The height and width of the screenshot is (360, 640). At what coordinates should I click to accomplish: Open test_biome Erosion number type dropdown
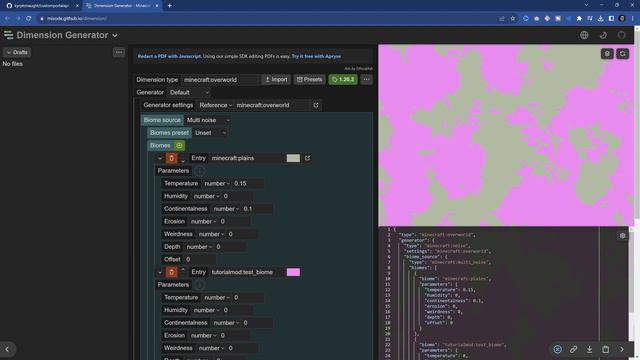pos(203,336)
